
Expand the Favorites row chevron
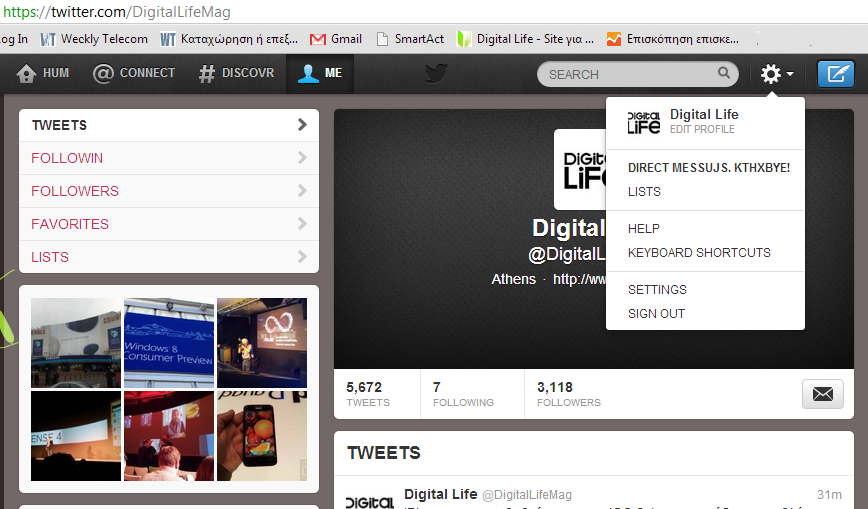pos(302,224)
